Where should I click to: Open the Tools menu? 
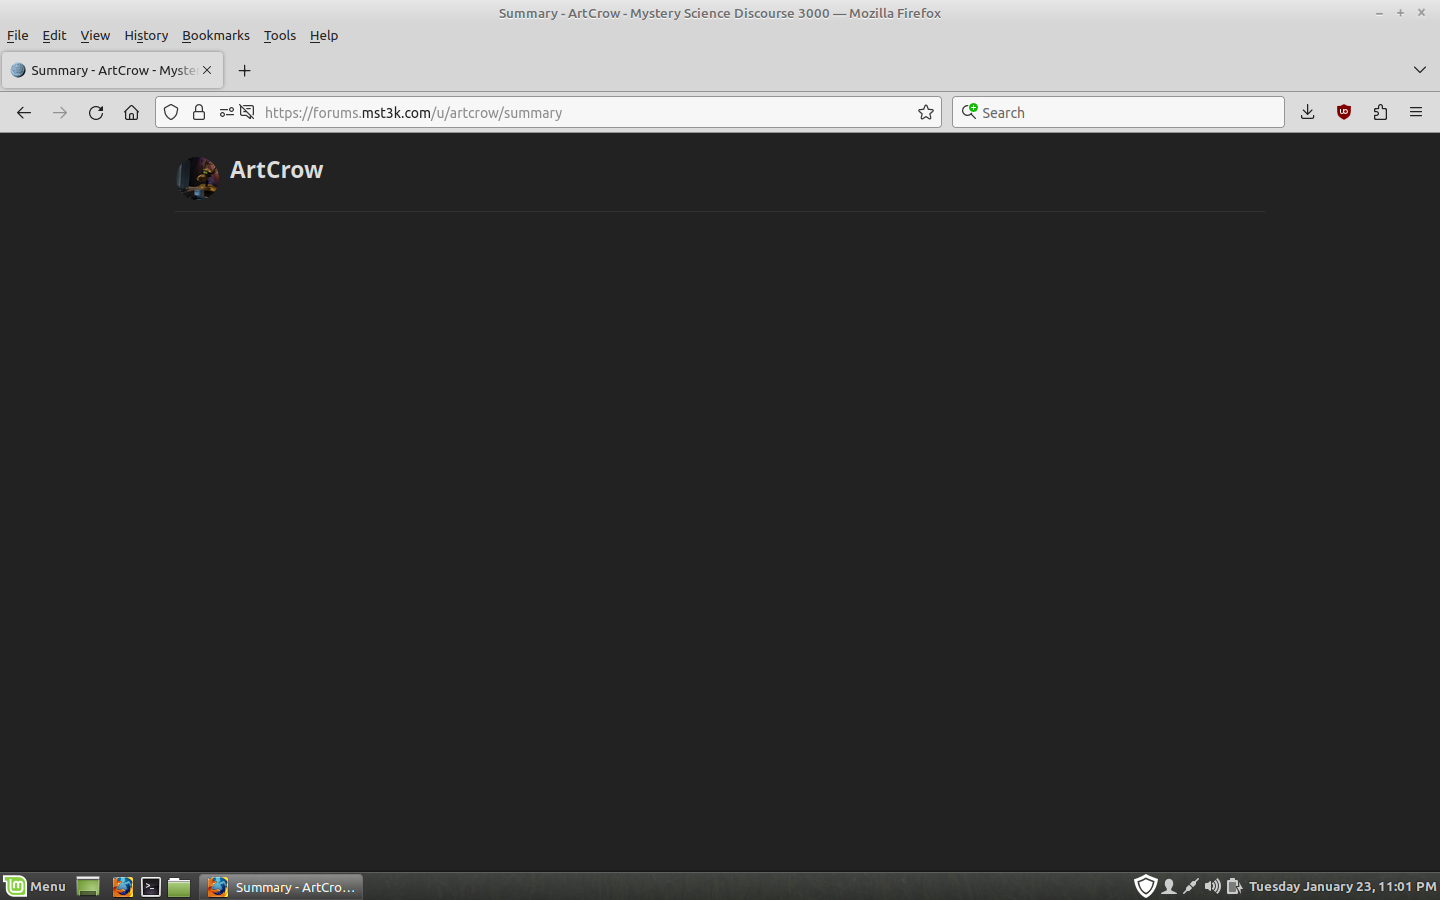tap(280, 35)
